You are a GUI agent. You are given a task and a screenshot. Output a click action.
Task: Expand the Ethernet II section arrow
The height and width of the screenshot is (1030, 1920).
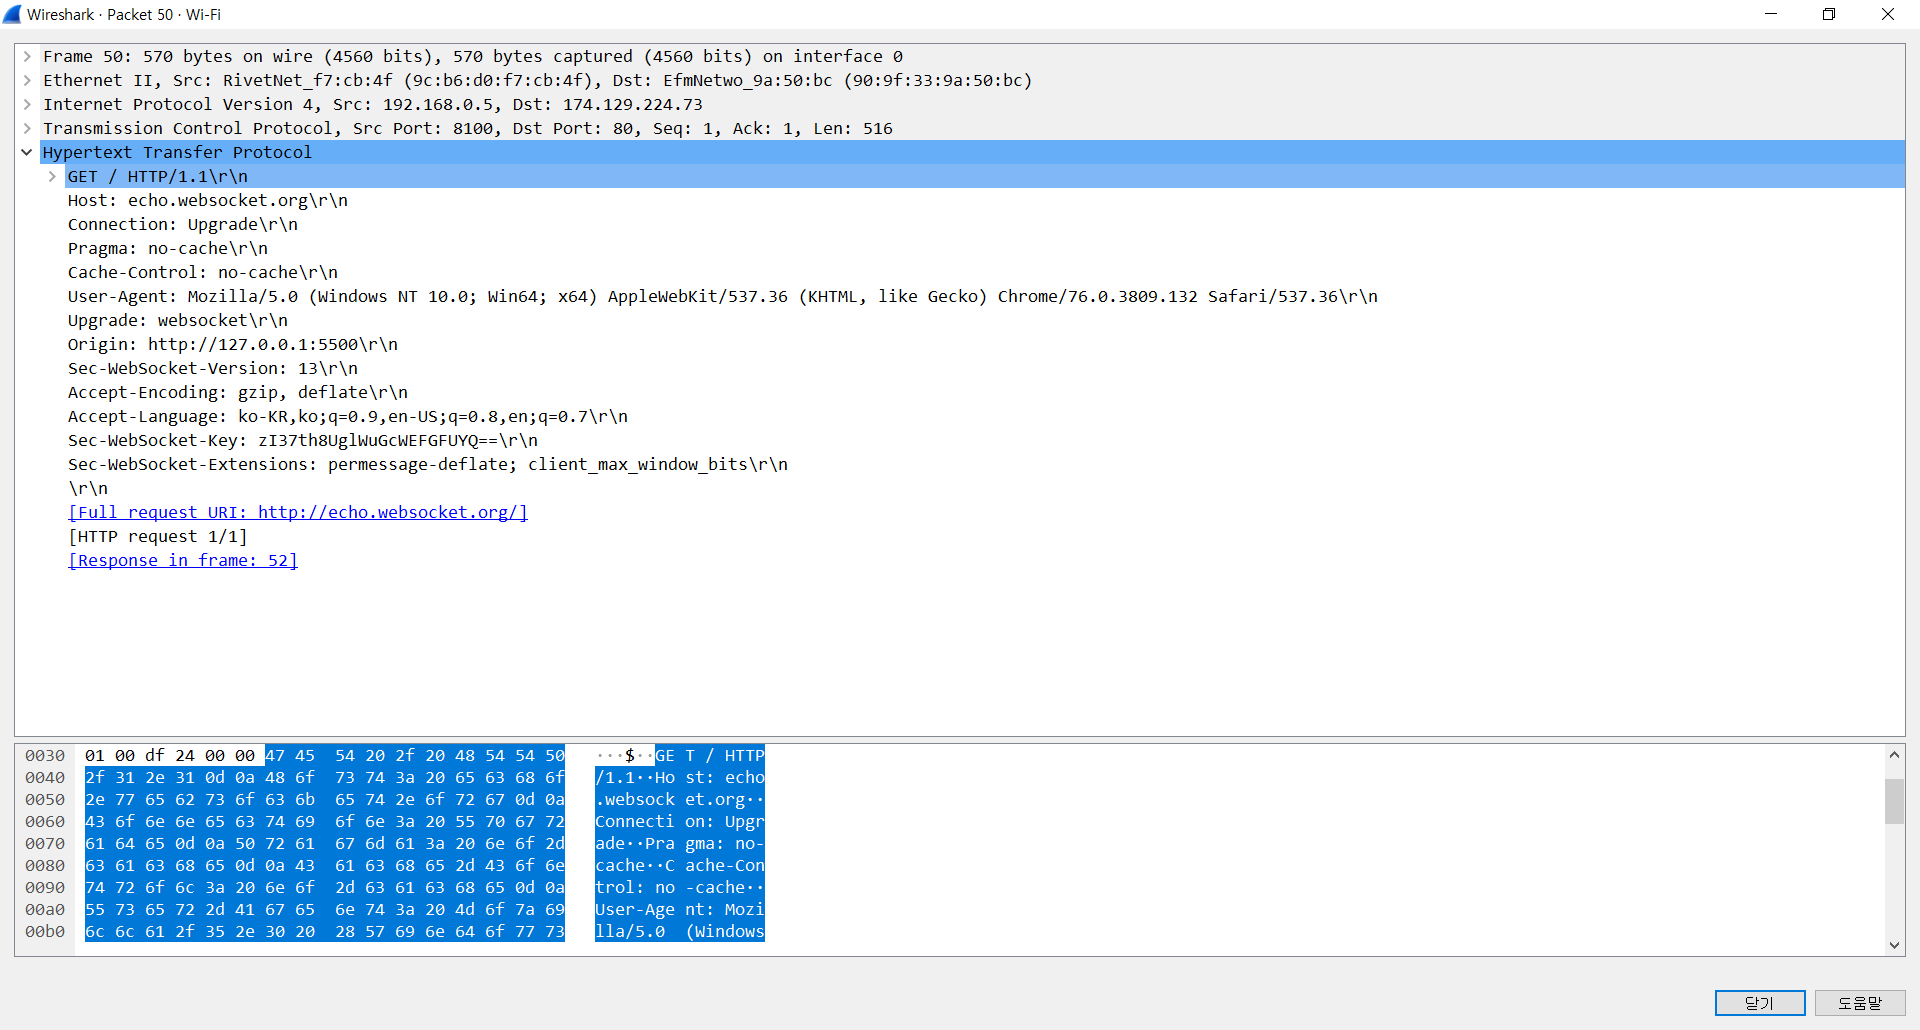[27, 80]
